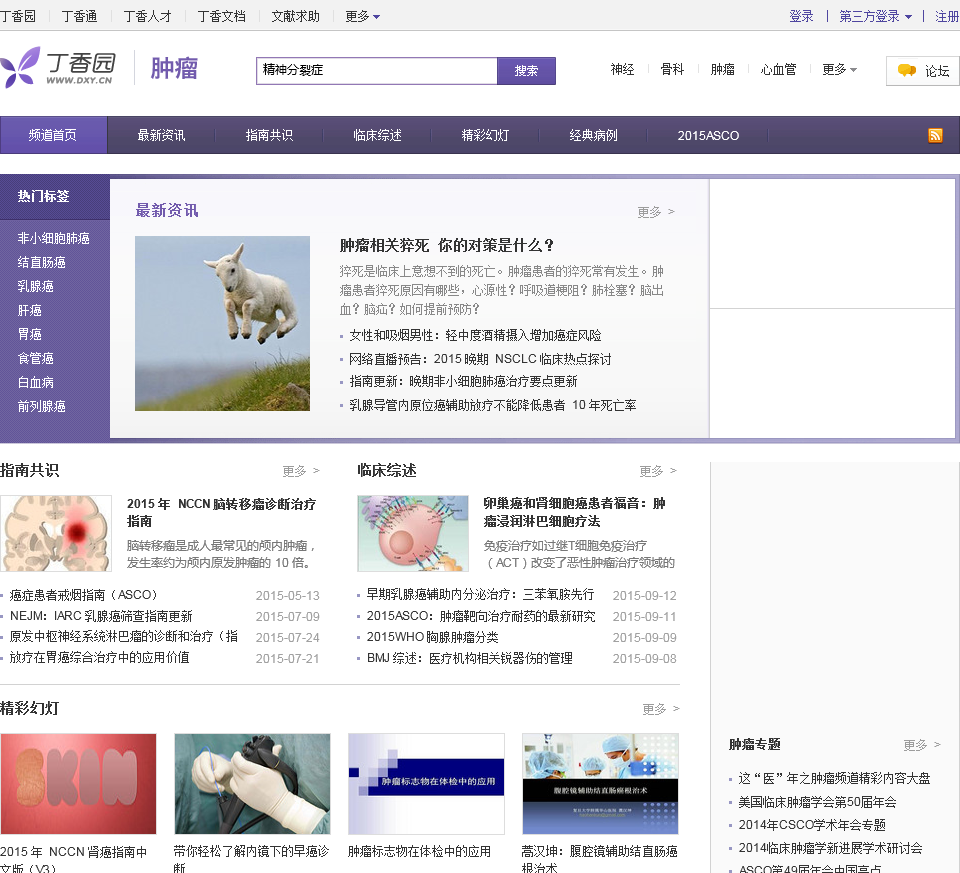Image resolution: width=960 pixels, height=873 pixels.
Task: Open the 肿瘤相关猝死 headline article
Action: [x=447, y=245]
